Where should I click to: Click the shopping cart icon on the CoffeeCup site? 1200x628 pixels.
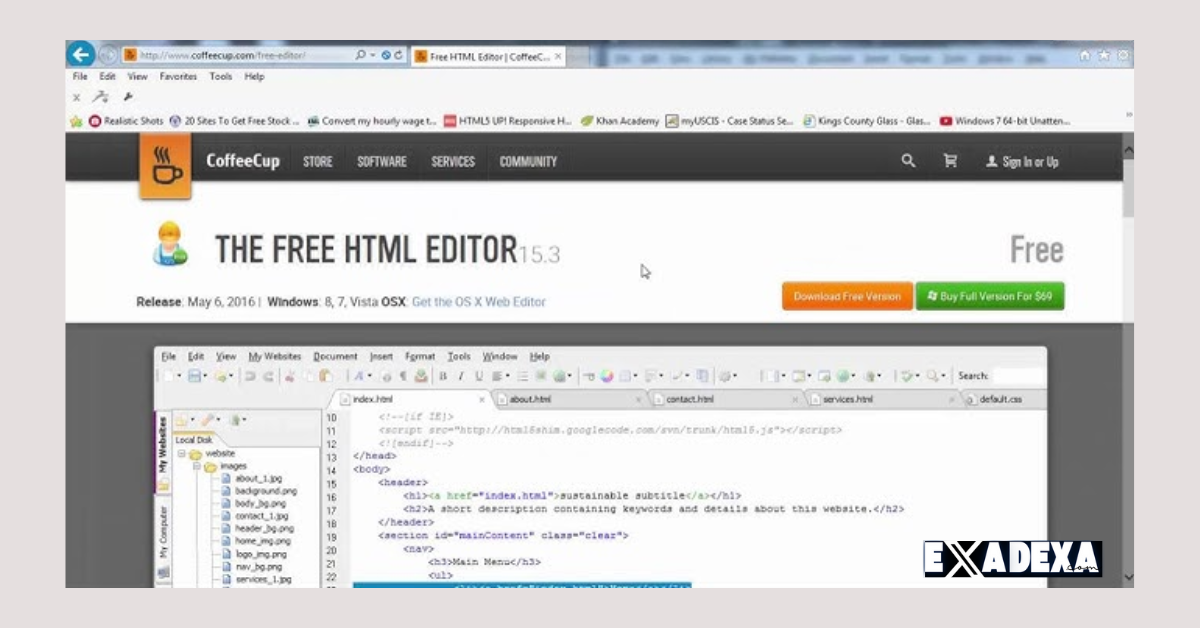point(950,160)
